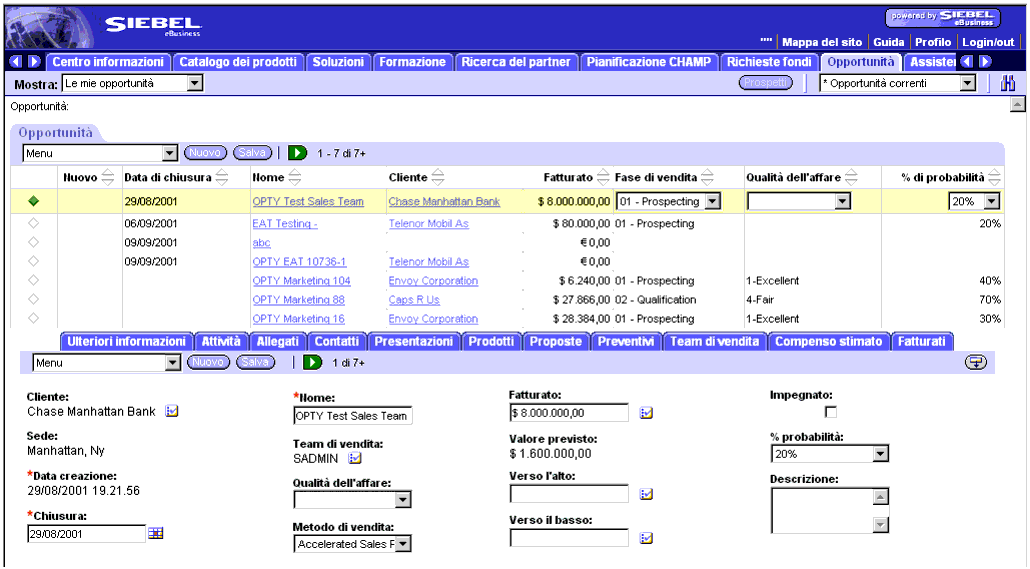Image resolution: width=1030 pixels, height=569 pixels.
Task: Sort by the Nuovo column sort icon
Action: point(108,177)
